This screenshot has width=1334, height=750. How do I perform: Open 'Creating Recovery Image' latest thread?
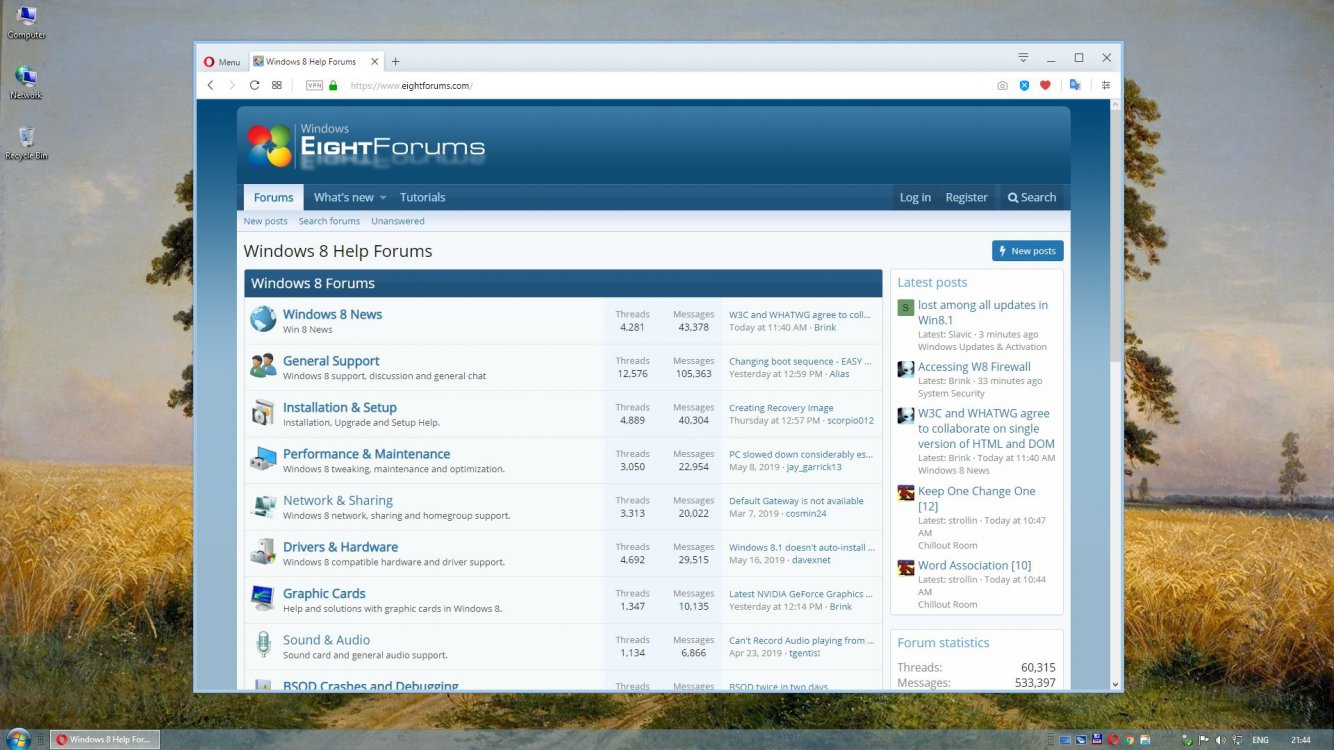781,408
